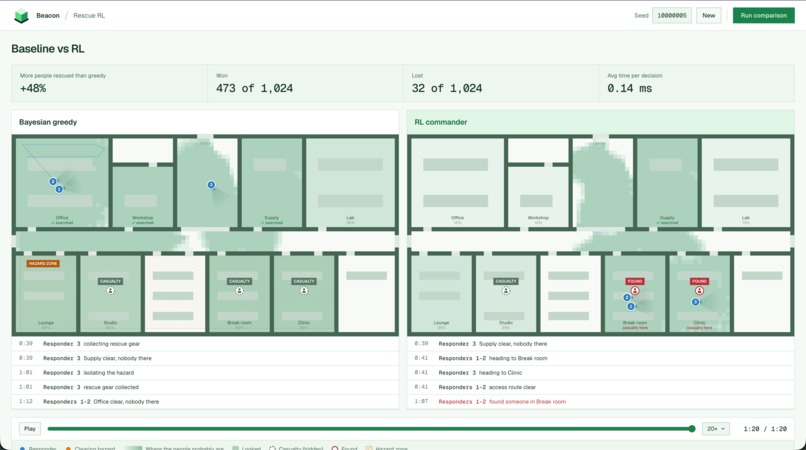This screenshot has width=806, height=450.
Task: Click log row 'Responder 3 collecting rescue gear'
Action: pos(205,344)
